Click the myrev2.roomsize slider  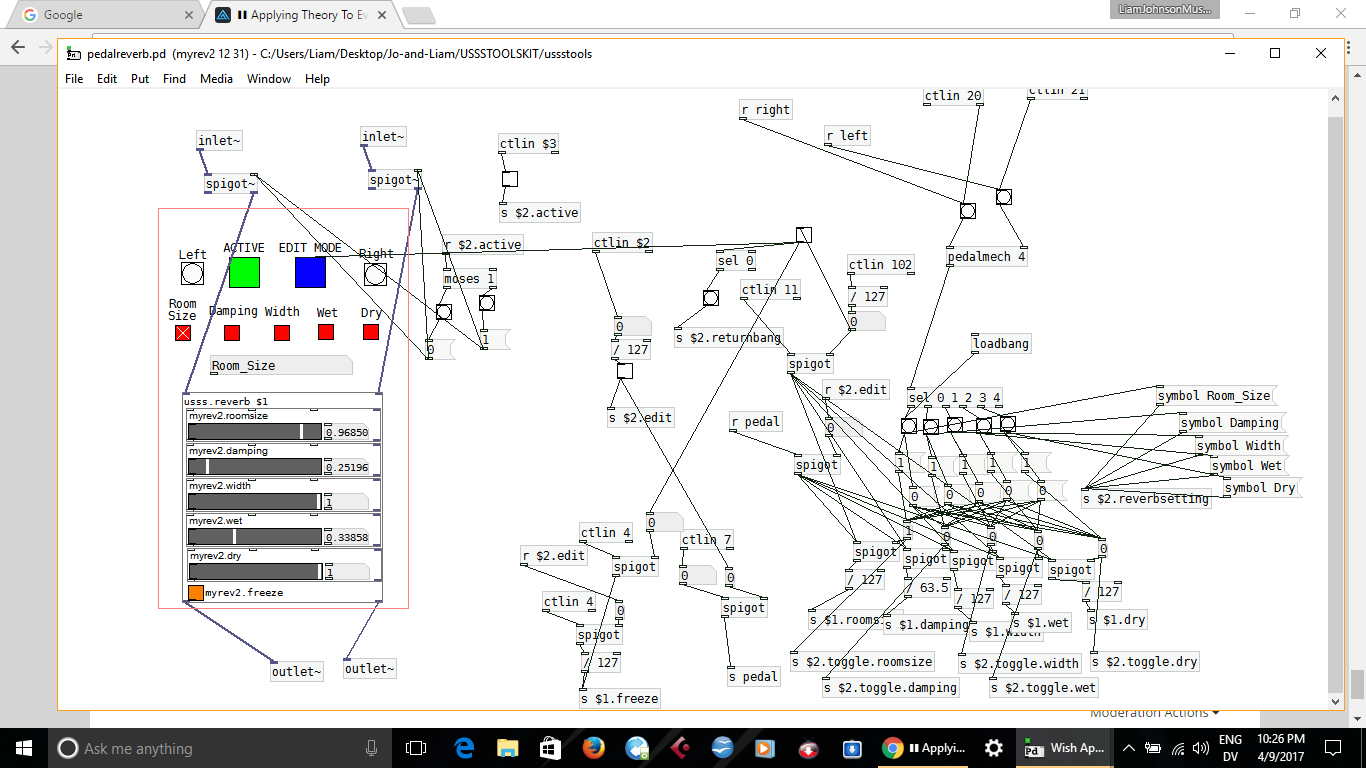(255, 431)
